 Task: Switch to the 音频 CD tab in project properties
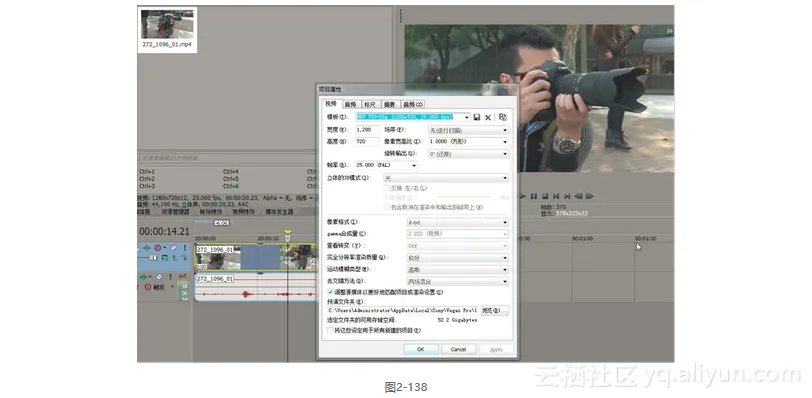(413, 105)
